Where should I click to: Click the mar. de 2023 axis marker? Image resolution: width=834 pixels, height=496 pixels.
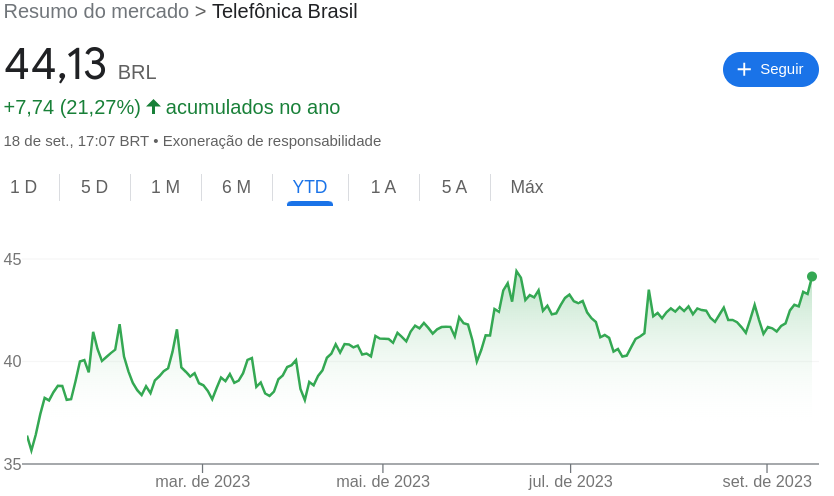(202, 481)
